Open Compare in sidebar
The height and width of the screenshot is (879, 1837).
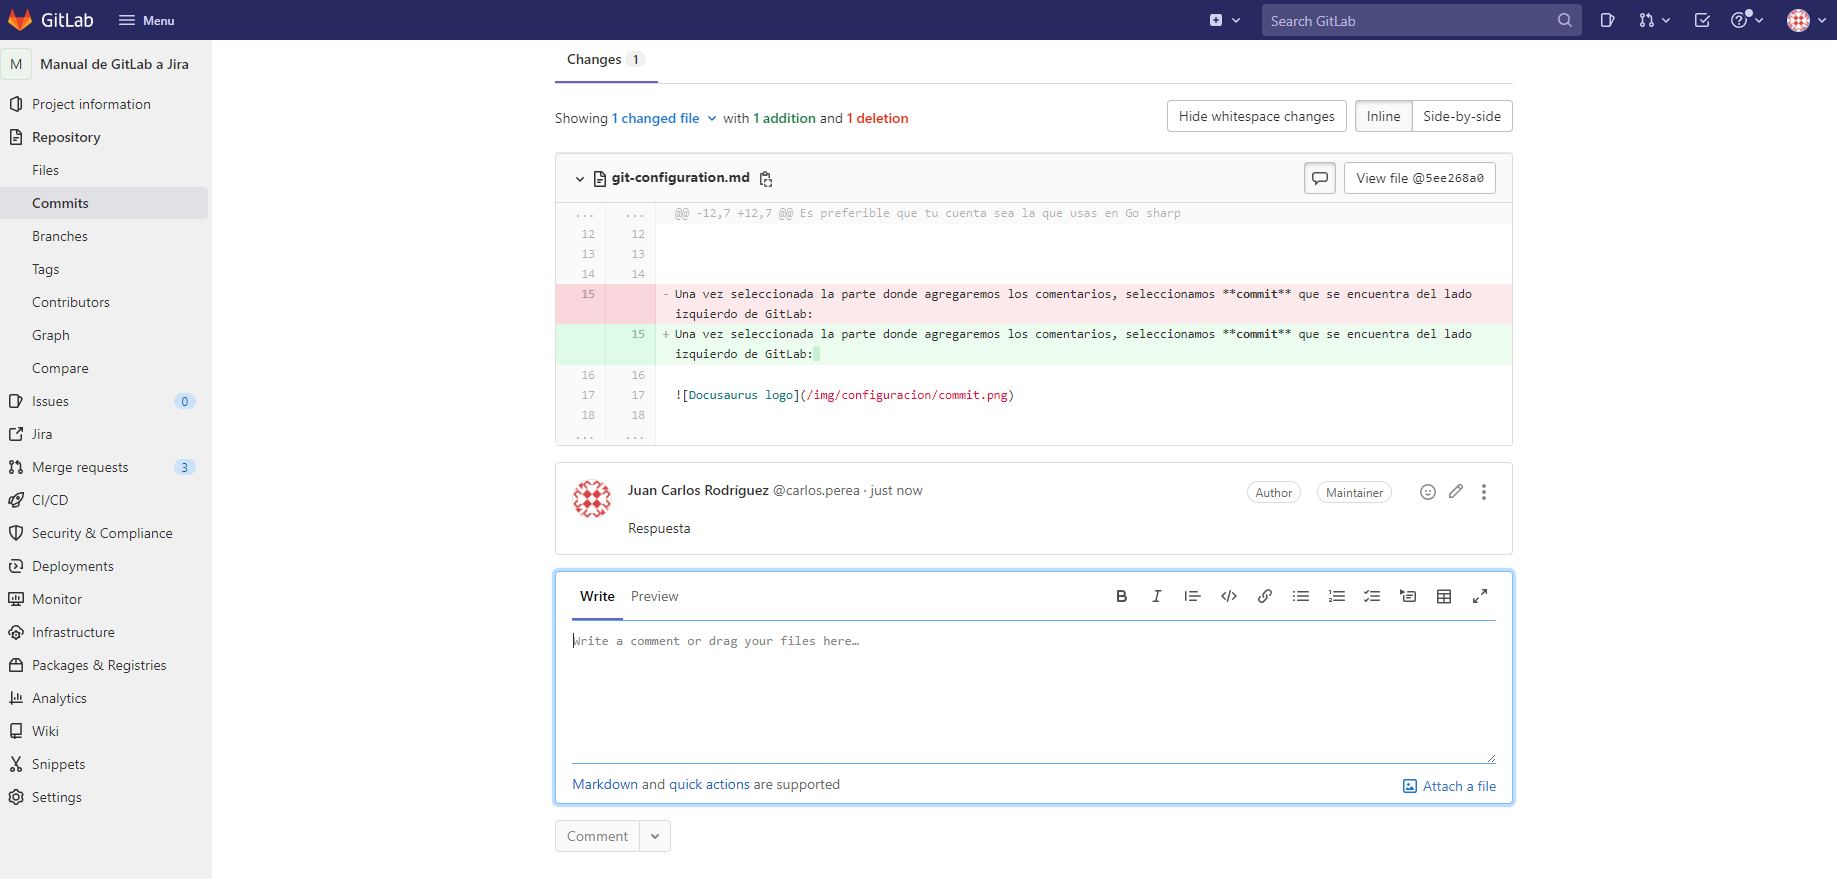(60, 368)
